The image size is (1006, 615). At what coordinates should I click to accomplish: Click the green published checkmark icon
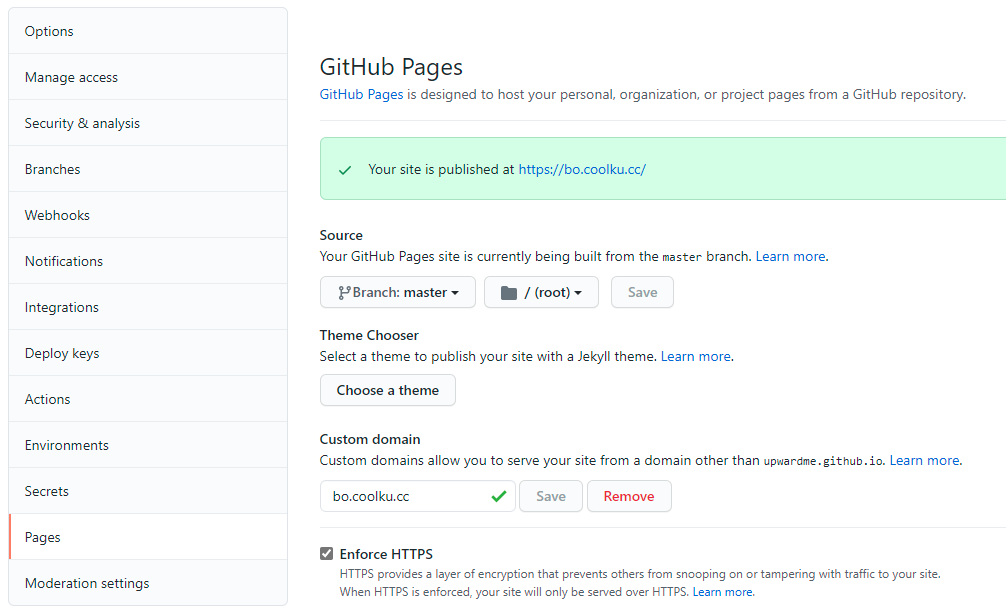point(345,170)
